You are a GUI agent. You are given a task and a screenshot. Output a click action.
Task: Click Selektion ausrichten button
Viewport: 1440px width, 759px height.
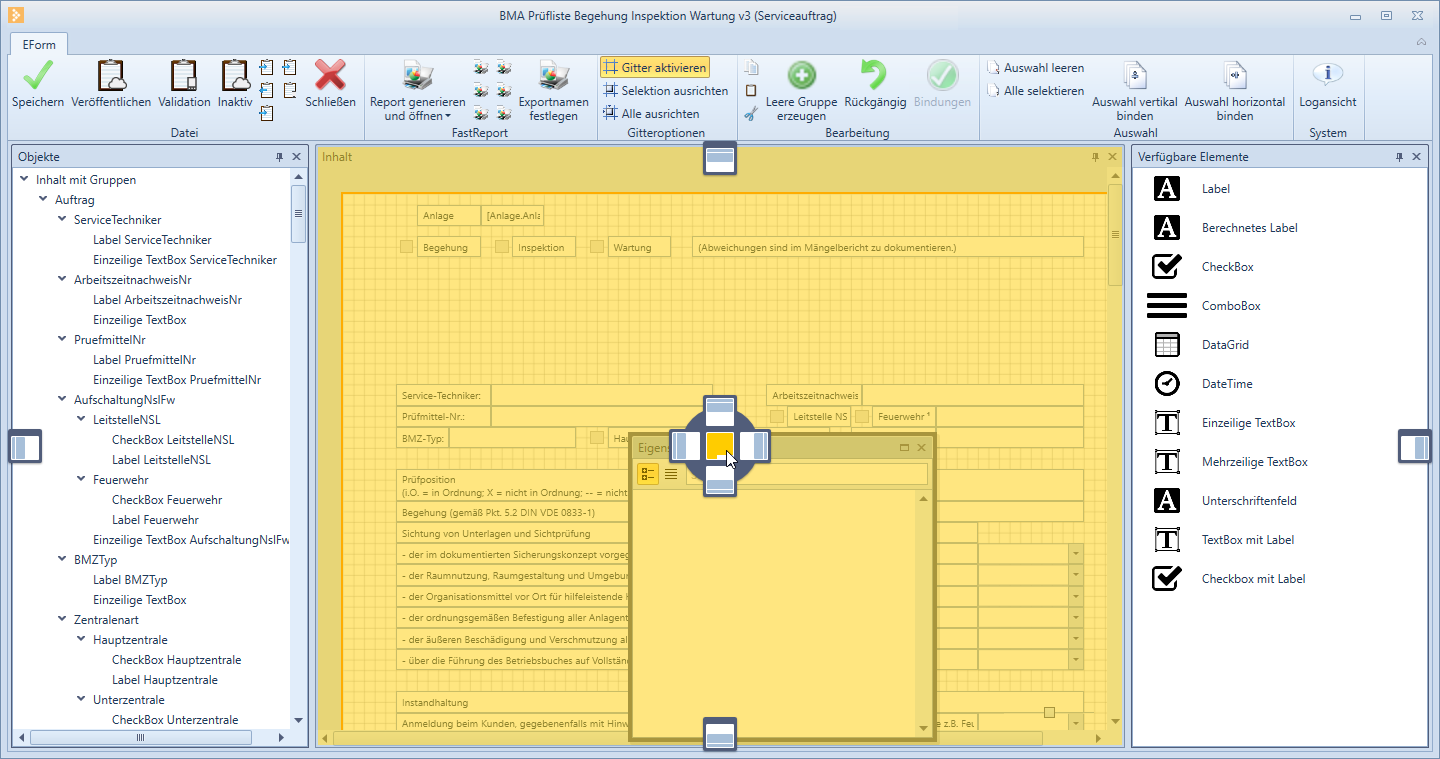(665, 91)
